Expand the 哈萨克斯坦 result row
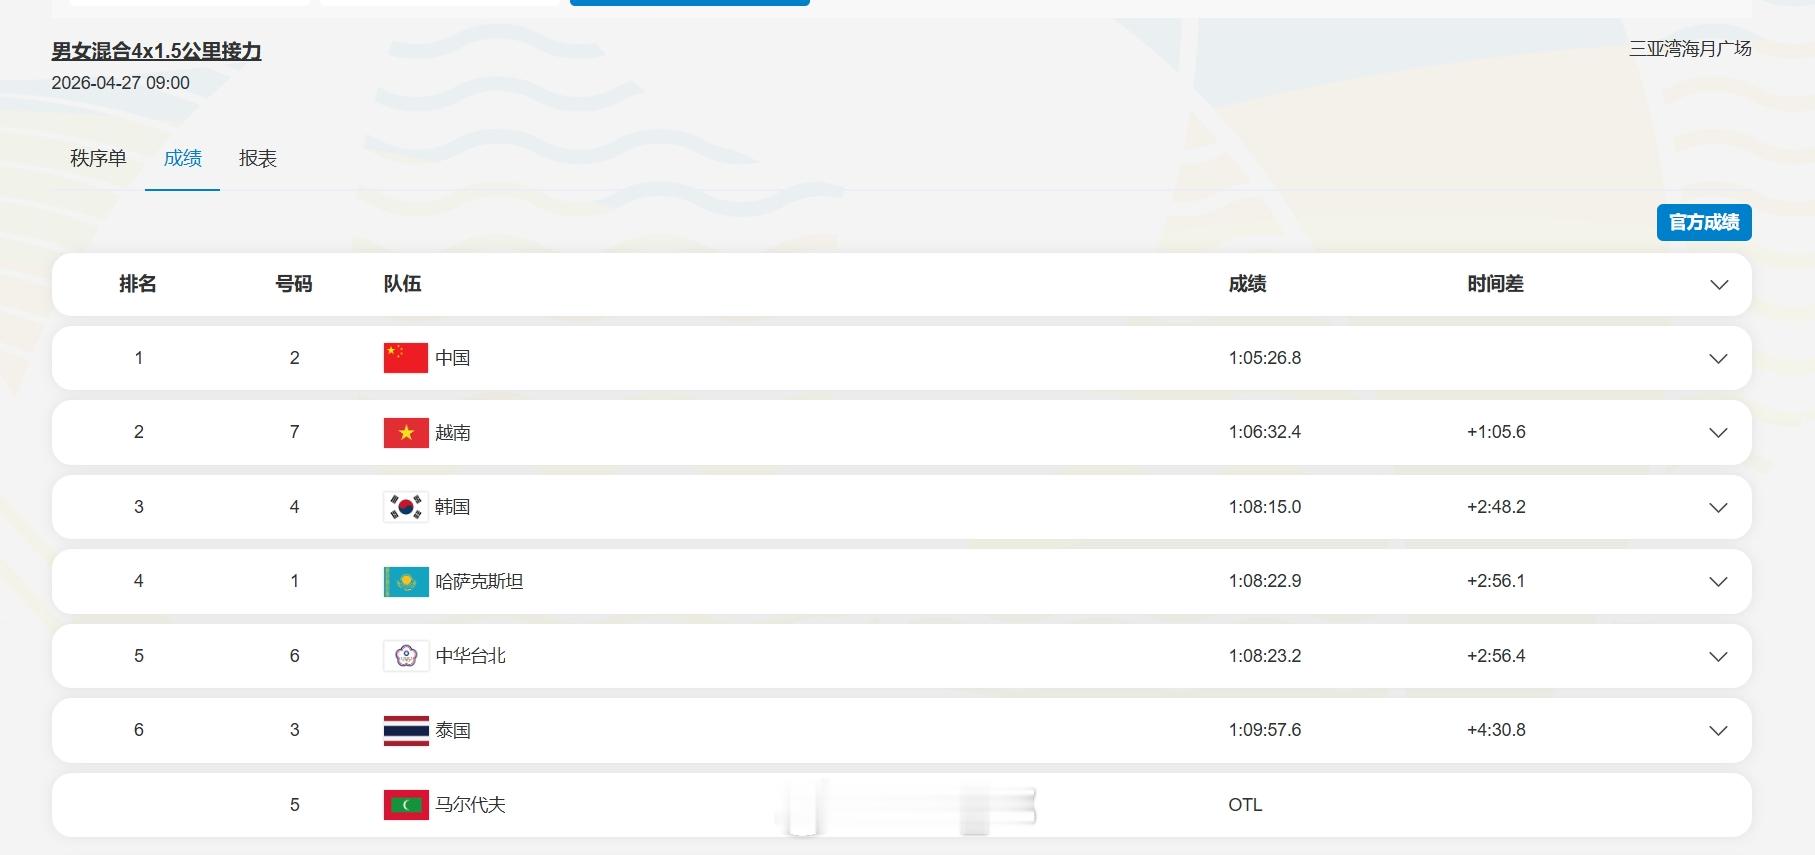 pyautogui.click(x=1718, y=582)
